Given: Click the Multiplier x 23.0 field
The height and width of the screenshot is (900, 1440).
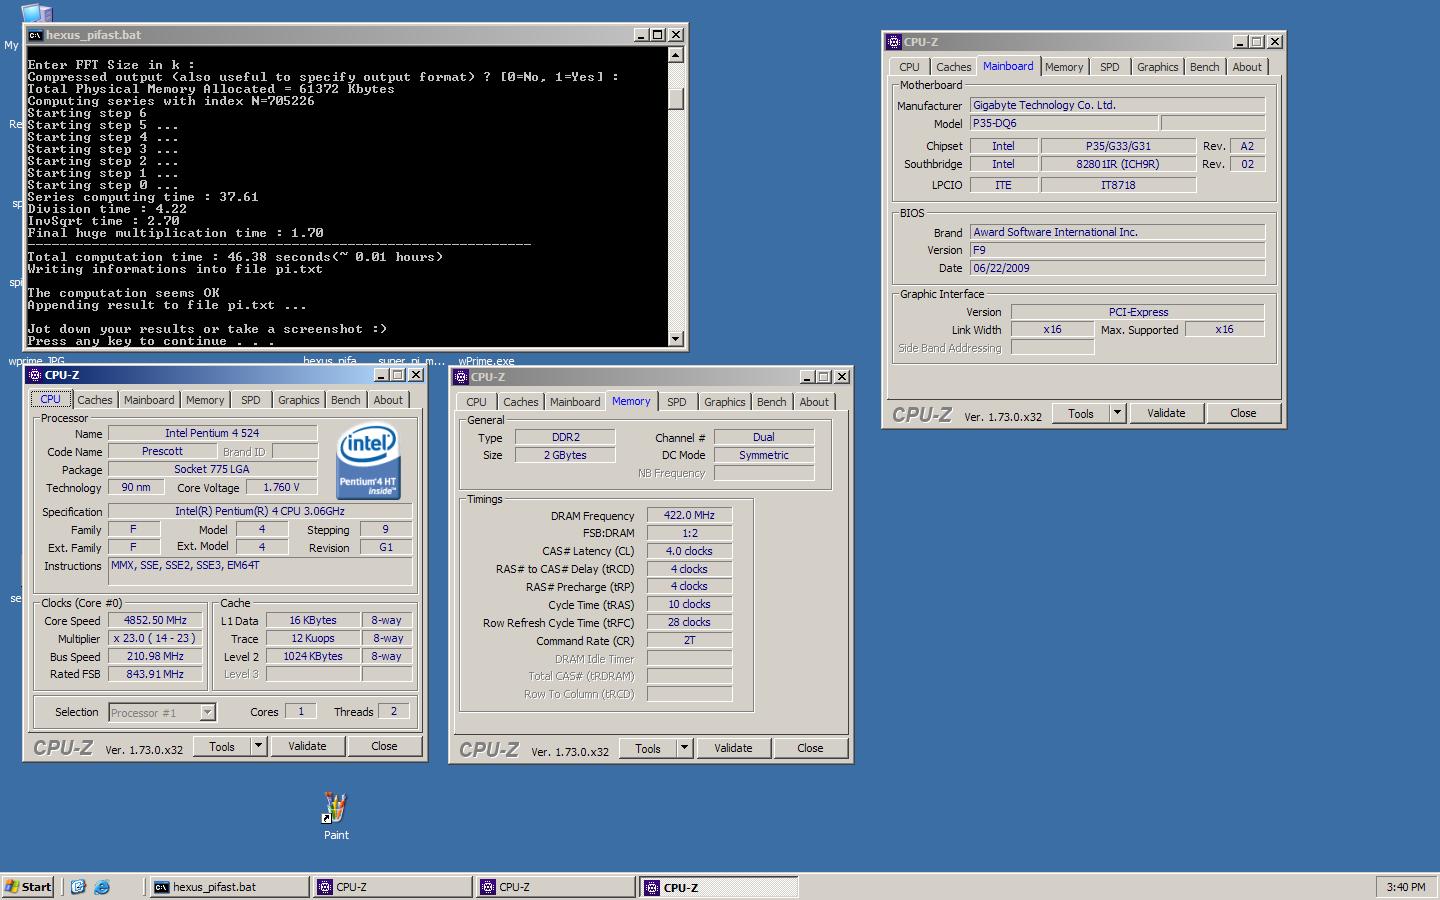Looking at the screenshot, I should point(155,638).
